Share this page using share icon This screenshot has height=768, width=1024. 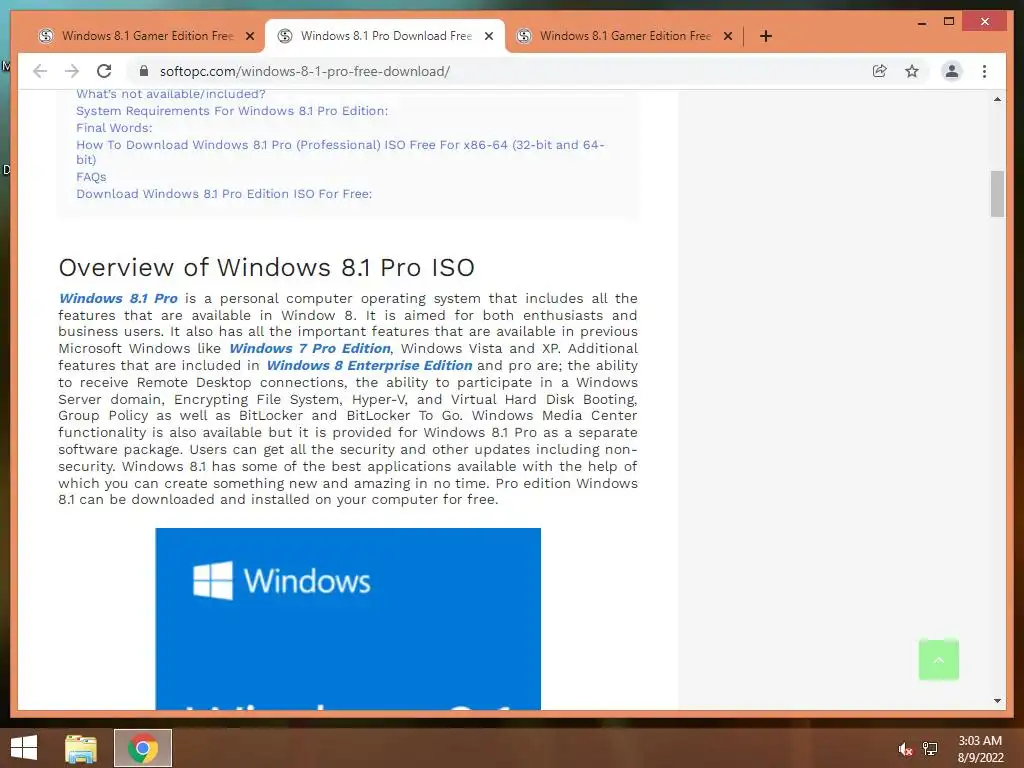(880, 71)
